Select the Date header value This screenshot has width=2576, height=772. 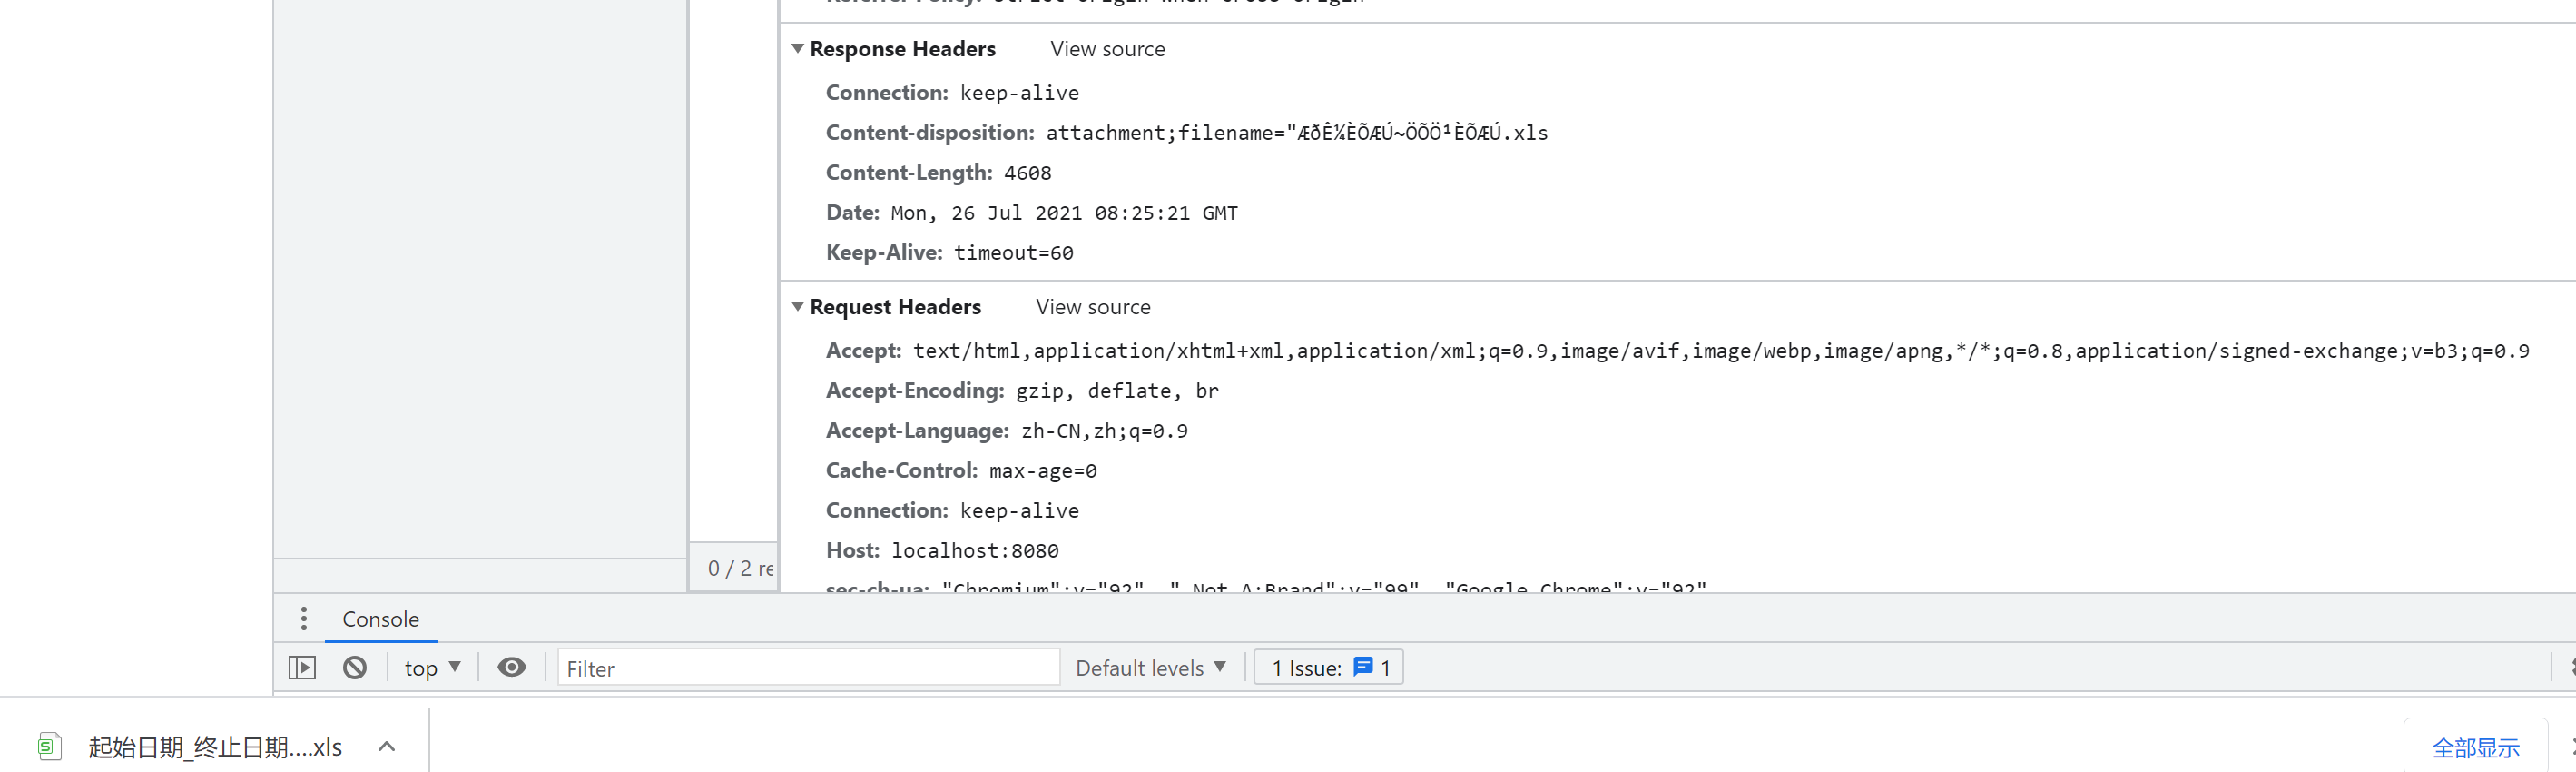coord(1064,213)
